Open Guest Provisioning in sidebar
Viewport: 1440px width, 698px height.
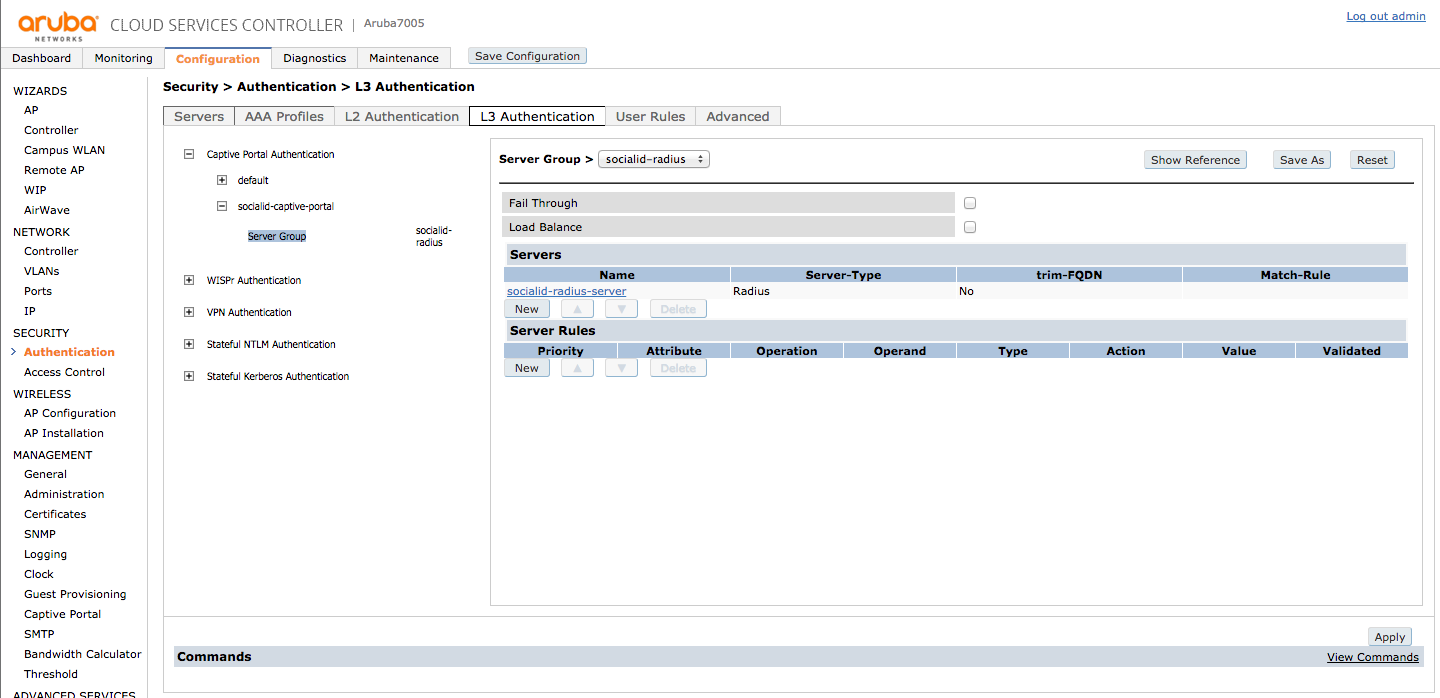tap(75, 594)
